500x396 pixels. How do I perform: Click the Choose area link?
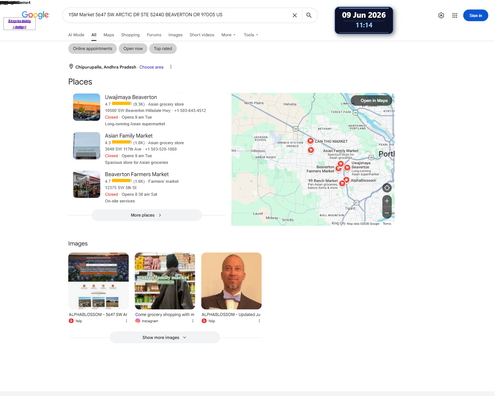[x=151, y=67]
